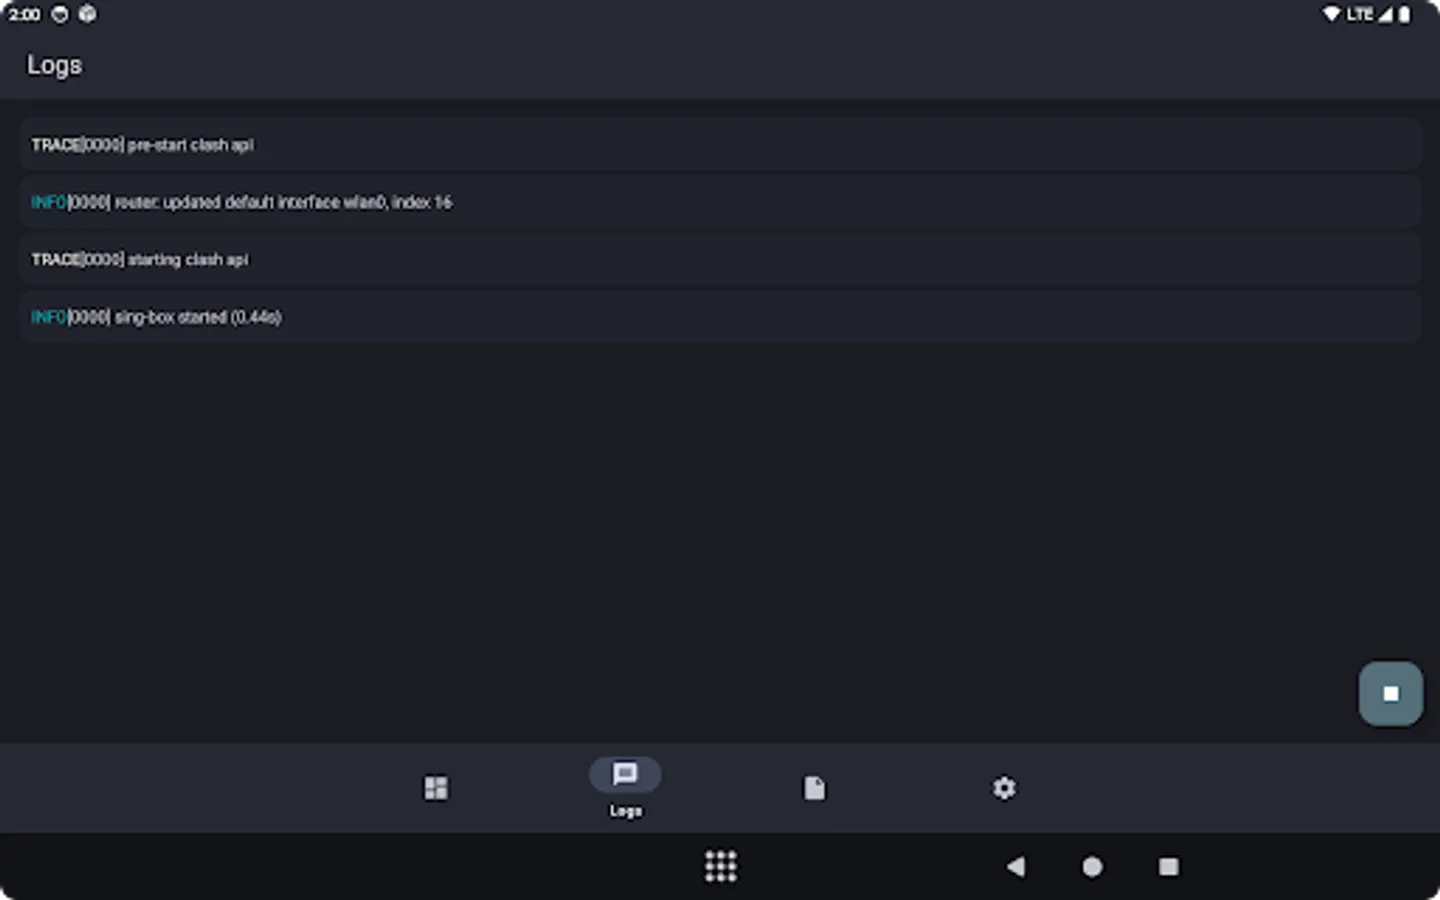Open Configuration via the file icon
This screenshot has width=1440, height=900.
(x=814, y=789)
